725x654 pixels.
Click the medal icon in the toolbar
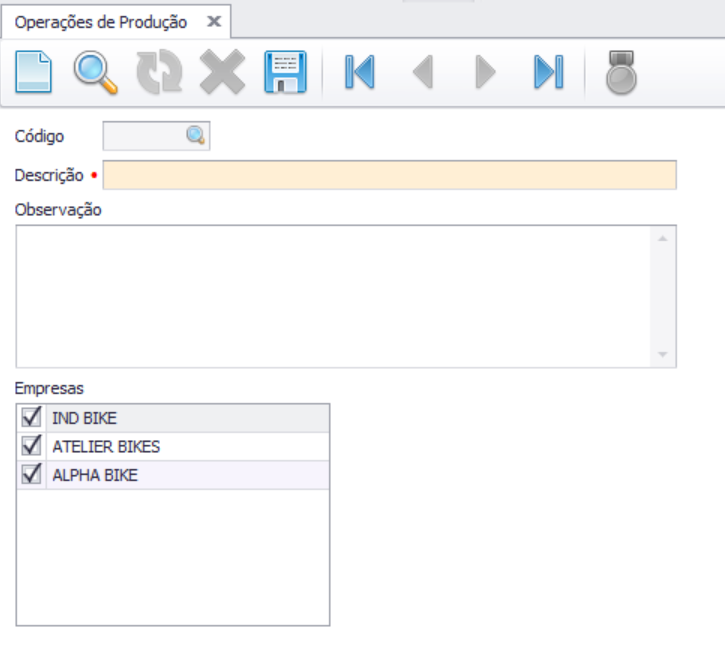(x=621, y=73)
